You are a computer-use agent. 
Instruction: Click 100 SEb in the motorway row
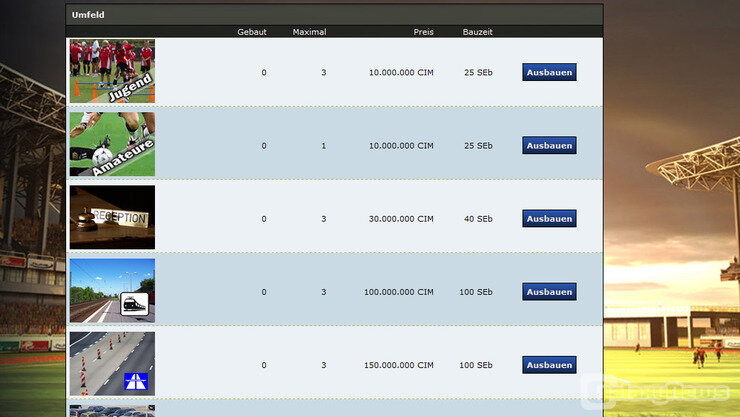(476, 365)
